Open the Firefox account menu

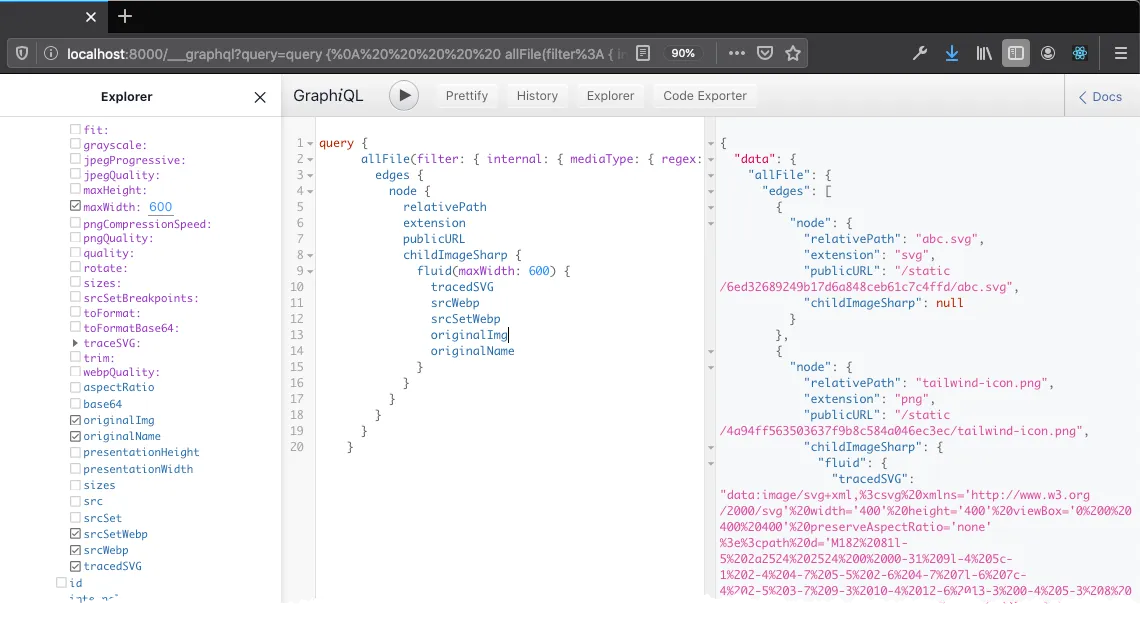[1048, 53]
